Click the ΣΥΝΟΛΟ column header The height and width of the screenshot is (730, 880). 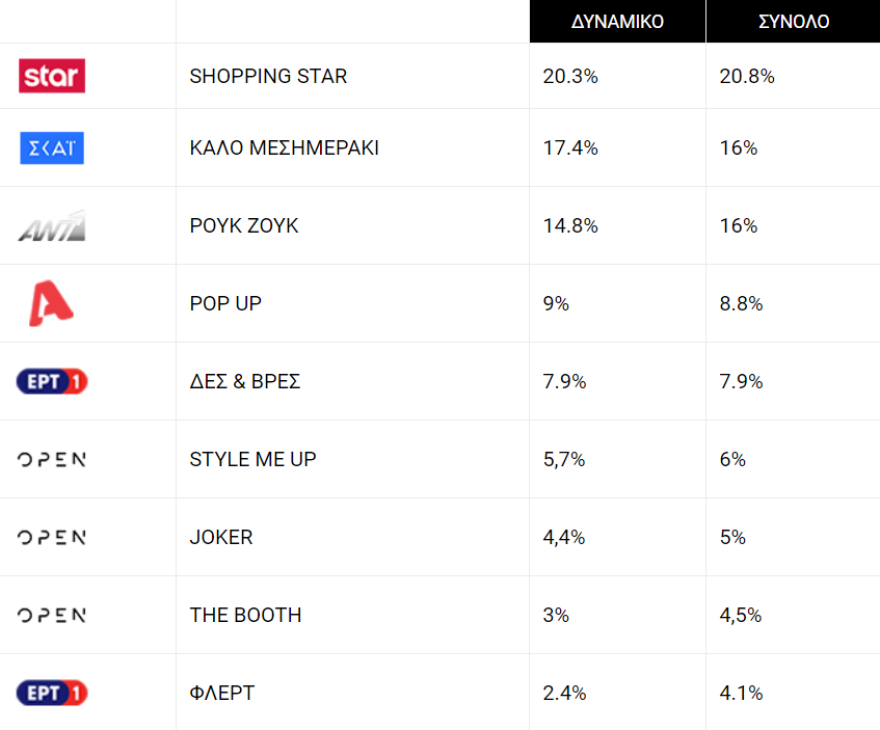point(793,22)
